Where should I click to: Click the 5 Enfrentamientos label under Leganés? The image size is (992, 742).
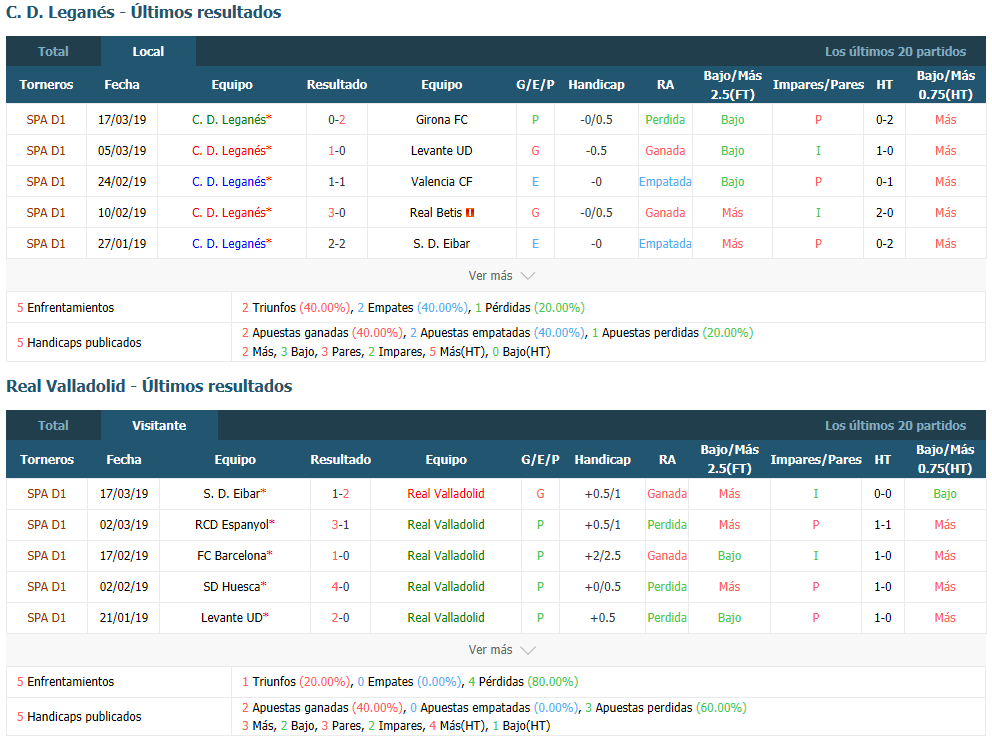point(65,308)
